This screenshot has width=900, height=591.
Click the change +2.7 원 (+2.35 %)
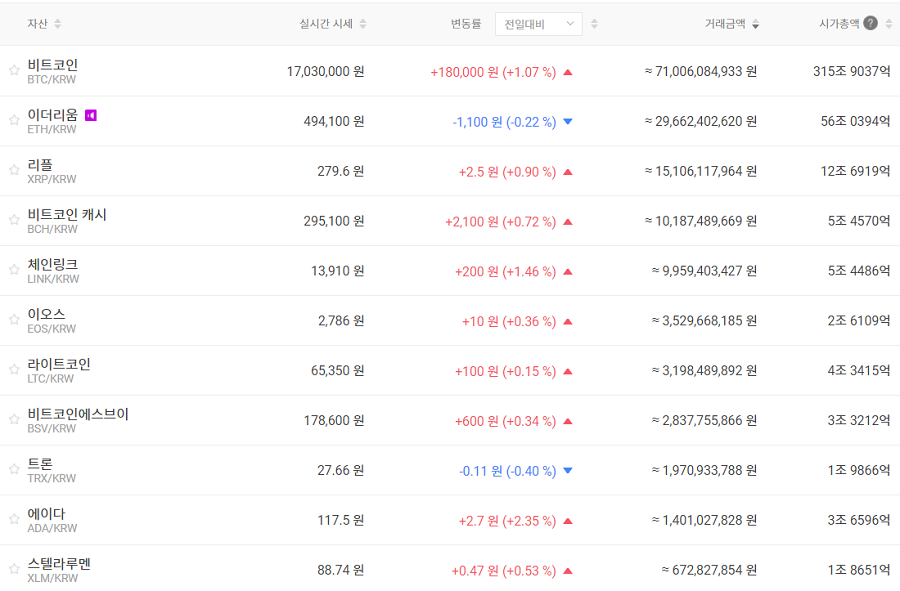tap(507, 522)
